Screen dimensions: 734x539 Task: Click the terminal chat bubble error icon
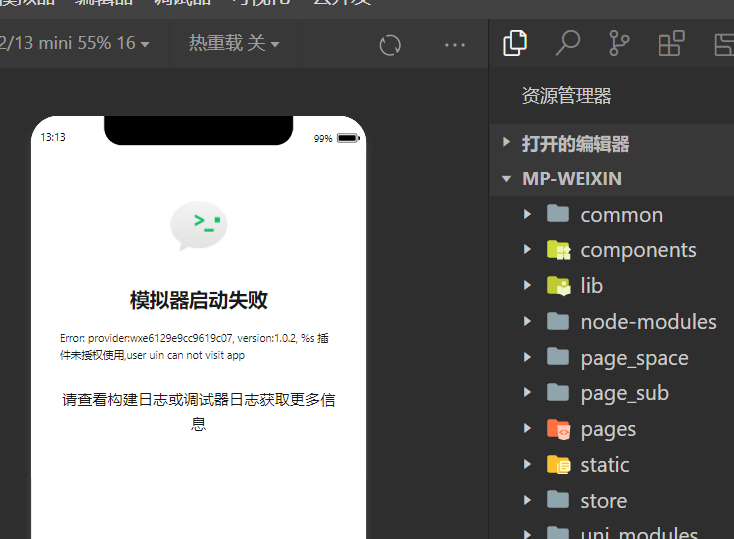click(198, 226)
